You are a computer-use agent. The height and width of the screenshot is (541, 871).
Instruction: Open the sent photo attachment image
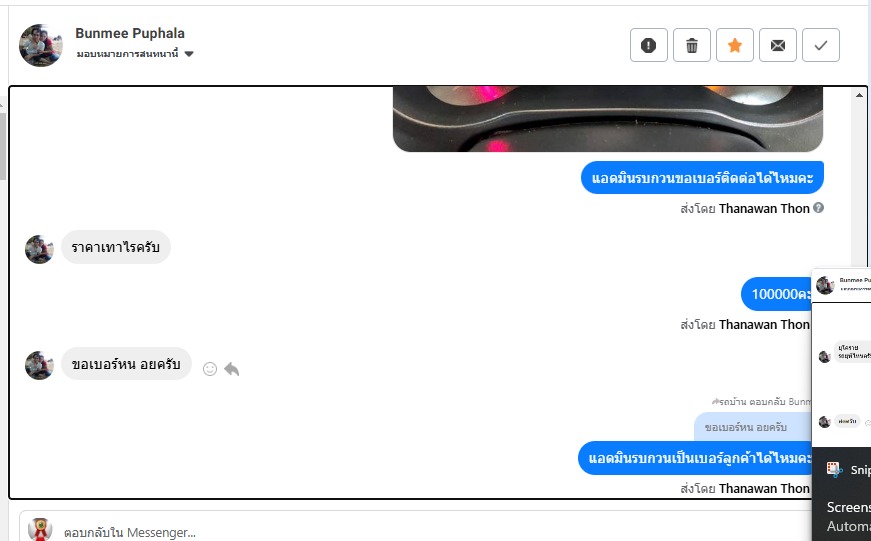[x=608, y=119]
